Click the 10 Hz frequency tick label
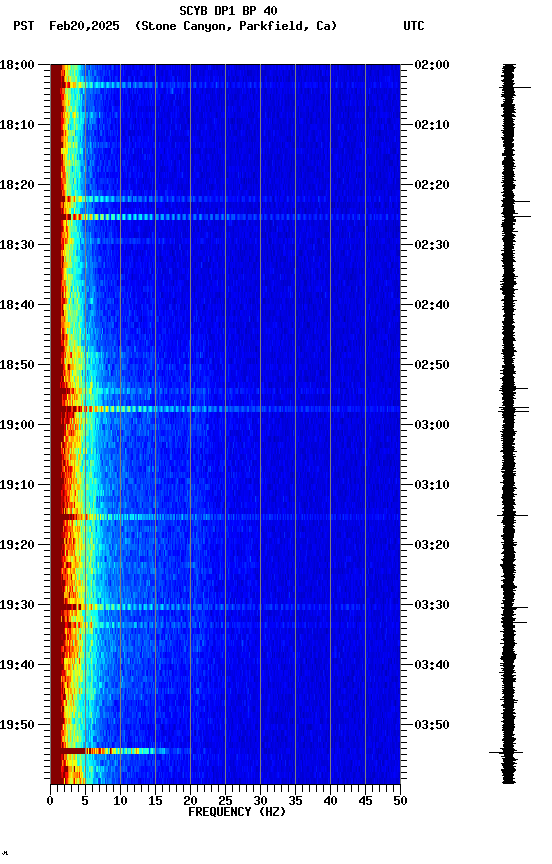 [120, 801]
